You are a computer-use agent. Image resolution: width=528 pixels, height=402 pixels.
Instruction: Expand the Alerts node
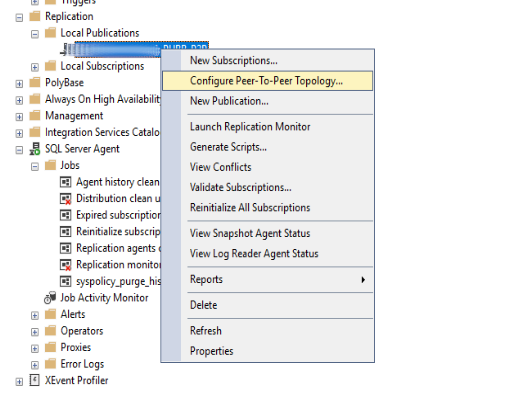pos(35,315)
